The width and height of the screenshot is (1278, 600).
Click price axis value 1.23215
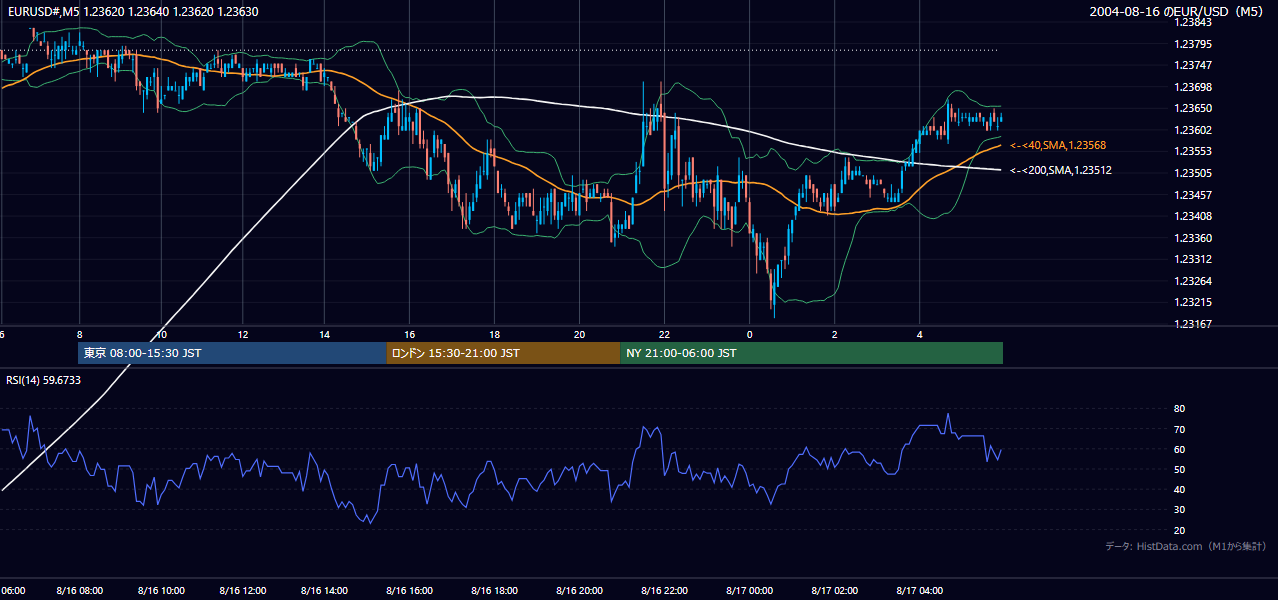[x=1192, y=302]
